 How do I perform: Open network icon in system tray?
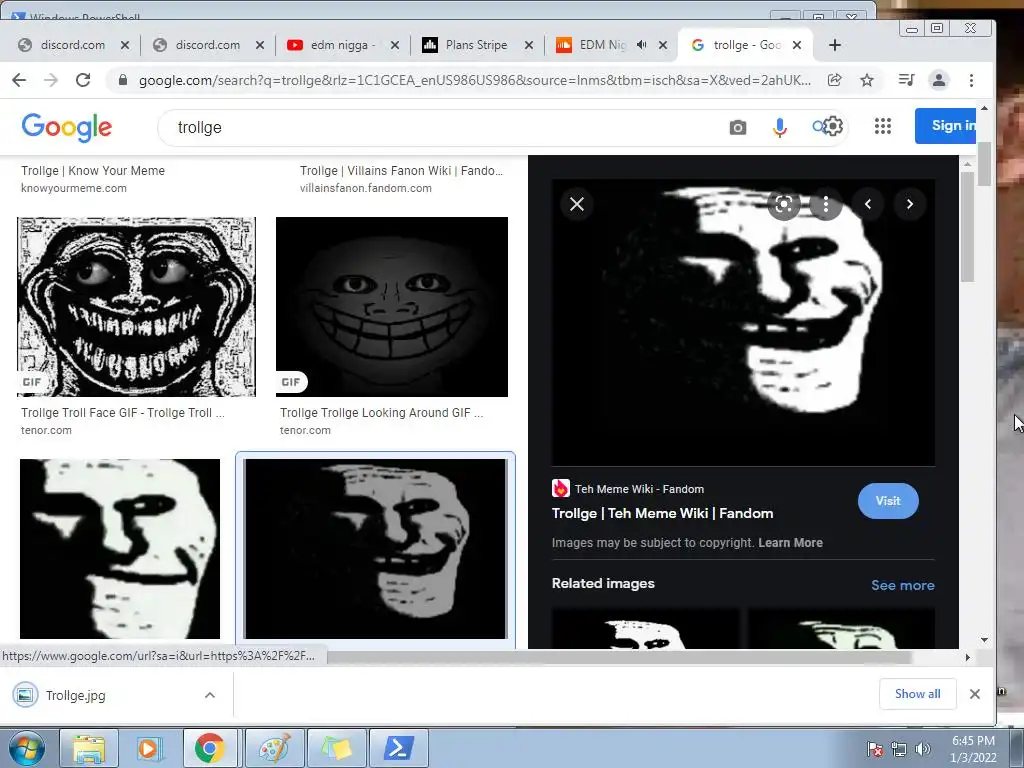click(x=899, y=749)
